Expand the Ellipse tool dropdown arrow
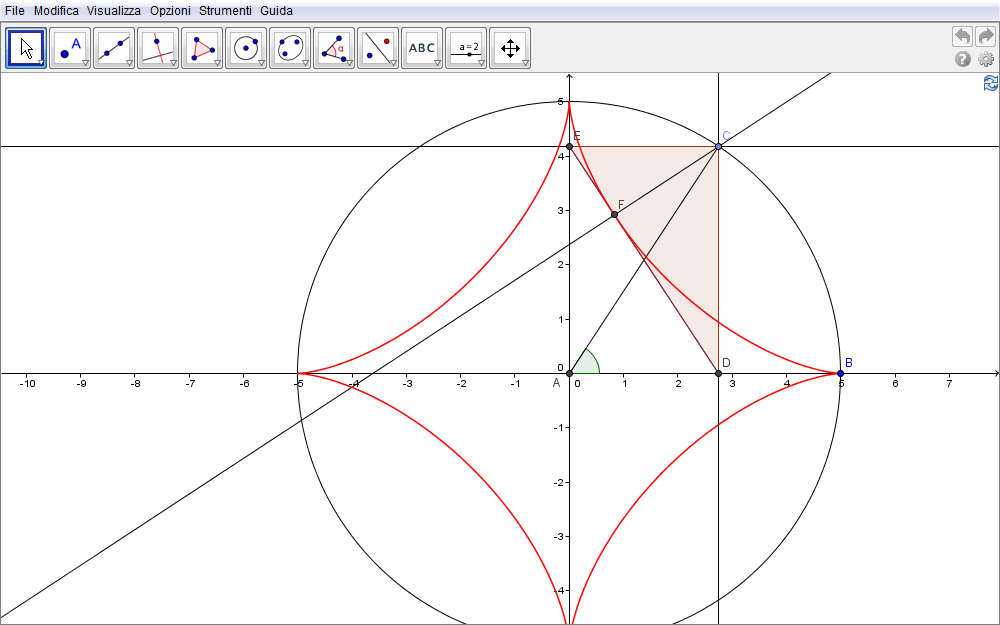Image resolution: width=1000 pixels, height=625 pixels. coord(305,63)
